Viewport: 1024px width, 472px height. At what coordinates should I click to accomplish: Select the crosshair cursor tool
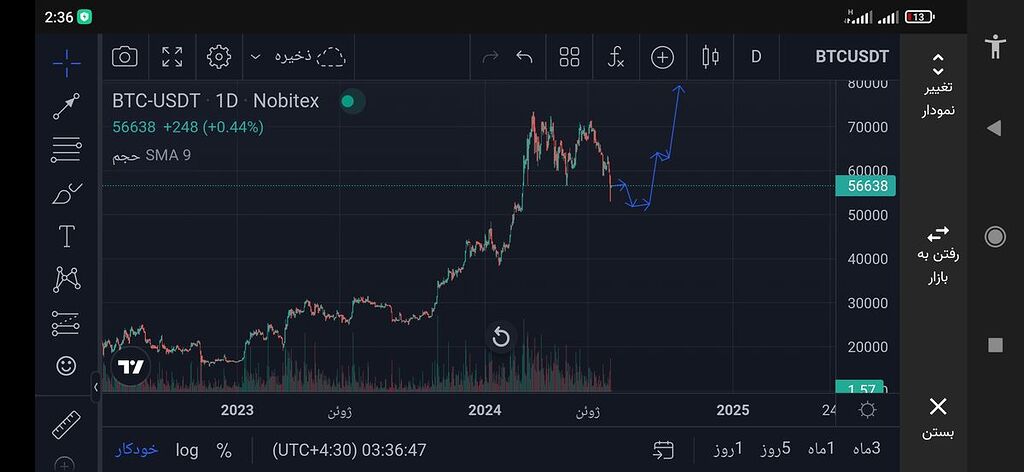[x=66, y=62]
